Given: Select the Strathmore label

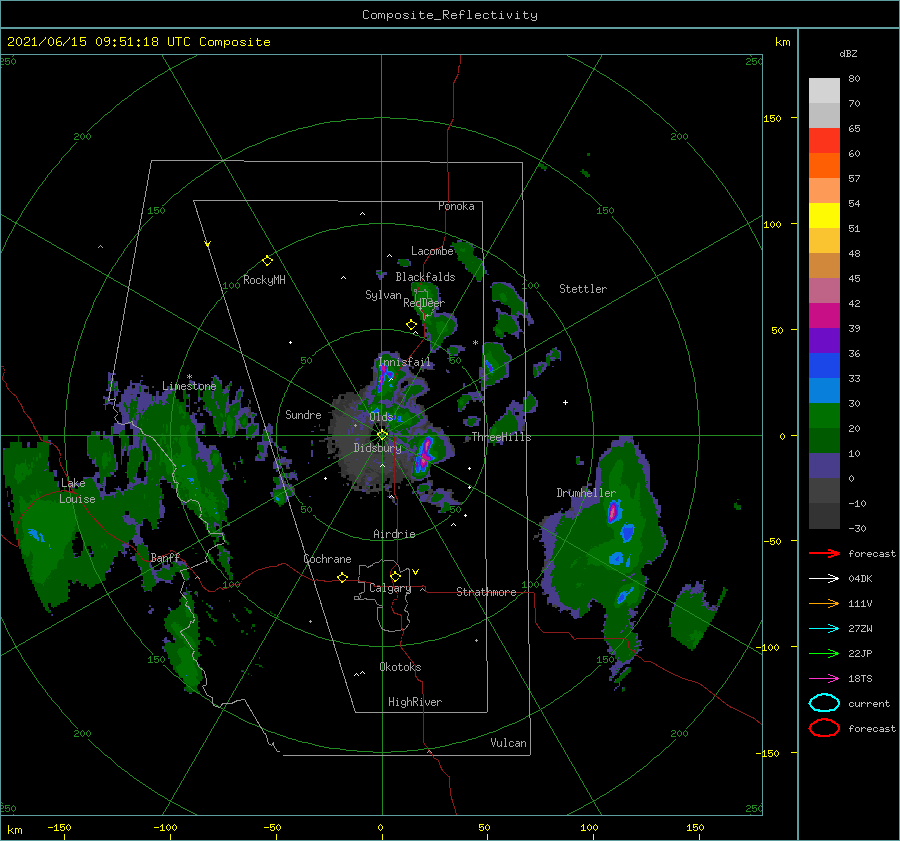Looking at the screenshot, I should tap(486, 592).
